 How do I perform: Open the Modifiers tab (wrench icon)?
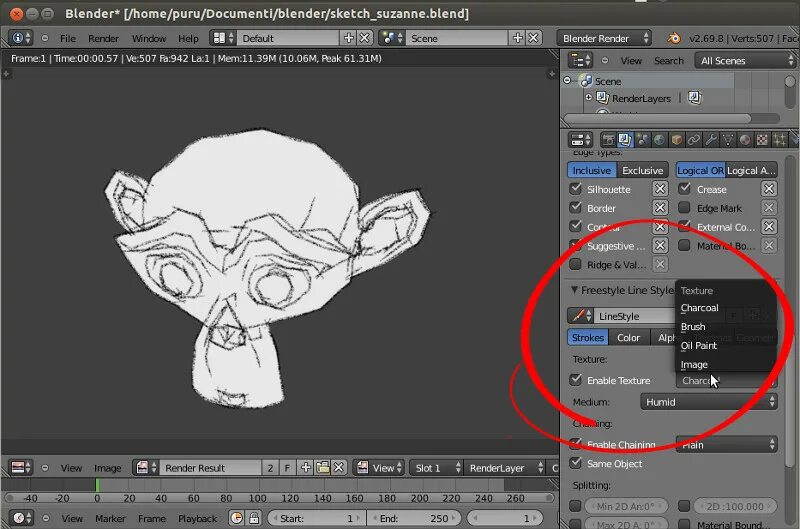pos(711,140)
